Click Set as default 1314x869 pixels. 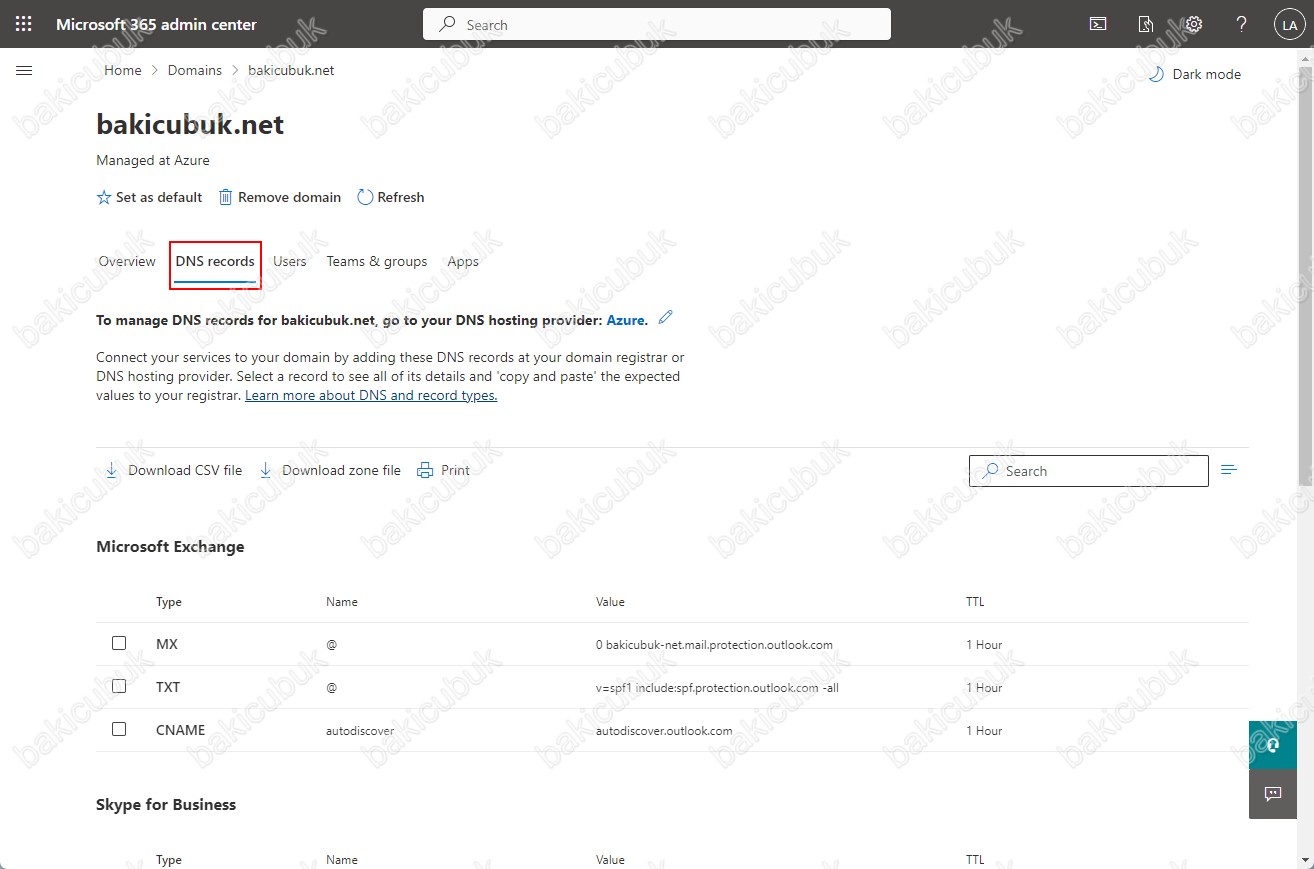(x=149, y=197)
